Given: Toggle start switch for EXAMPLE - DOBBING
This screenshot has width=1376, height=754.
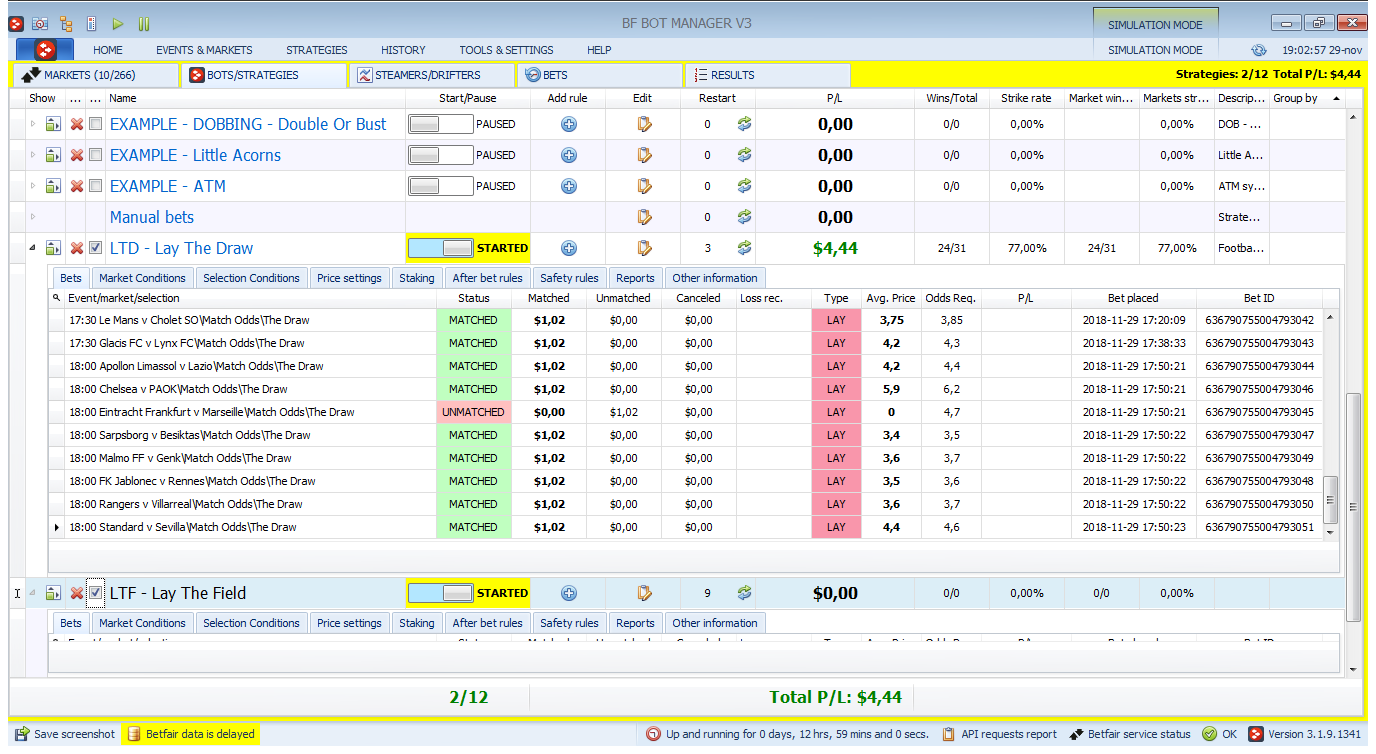Looking at the screenshot, I should [x=440, y=124].
